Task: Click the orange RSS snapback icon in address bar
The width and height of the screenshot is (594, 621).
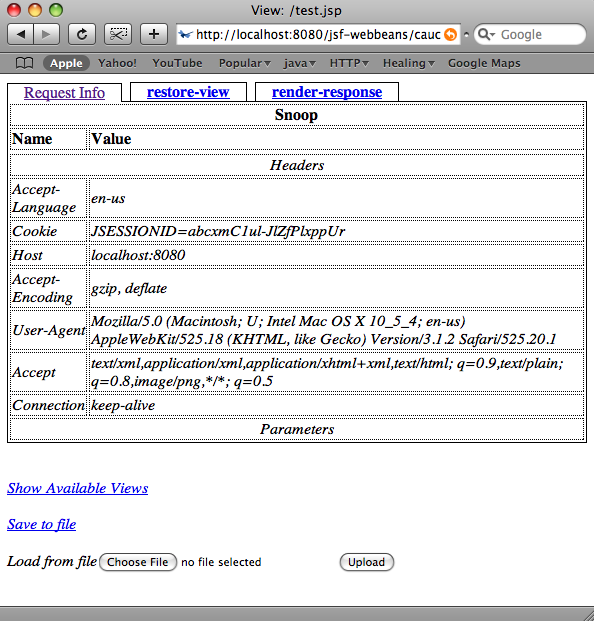Action: pos(450,35)
